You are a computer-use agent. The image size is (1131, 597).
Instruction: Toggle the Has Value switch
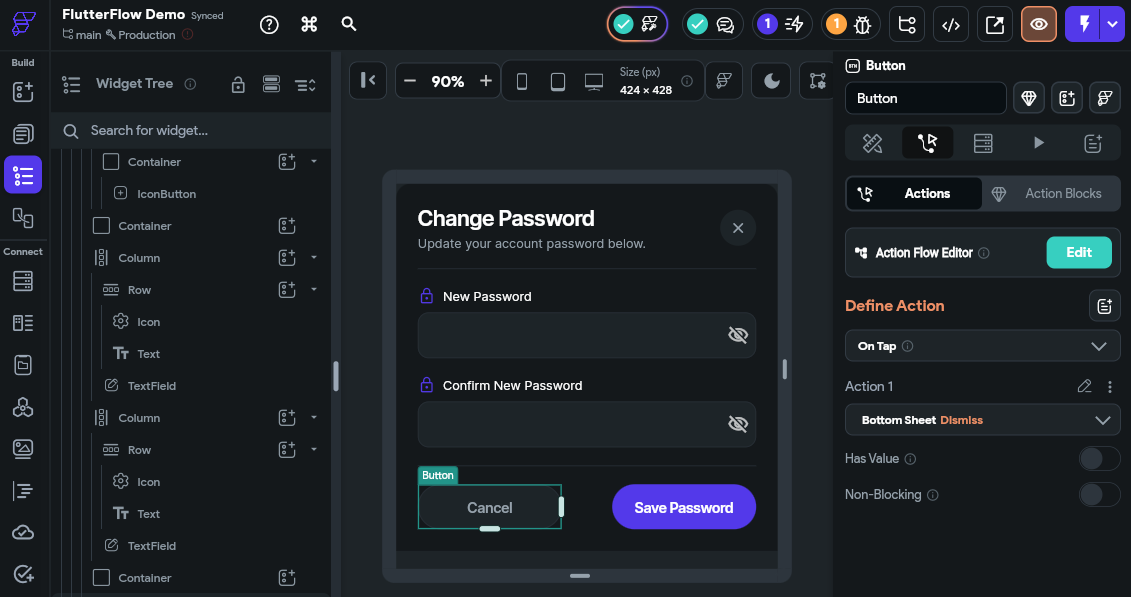[1099, 459]
